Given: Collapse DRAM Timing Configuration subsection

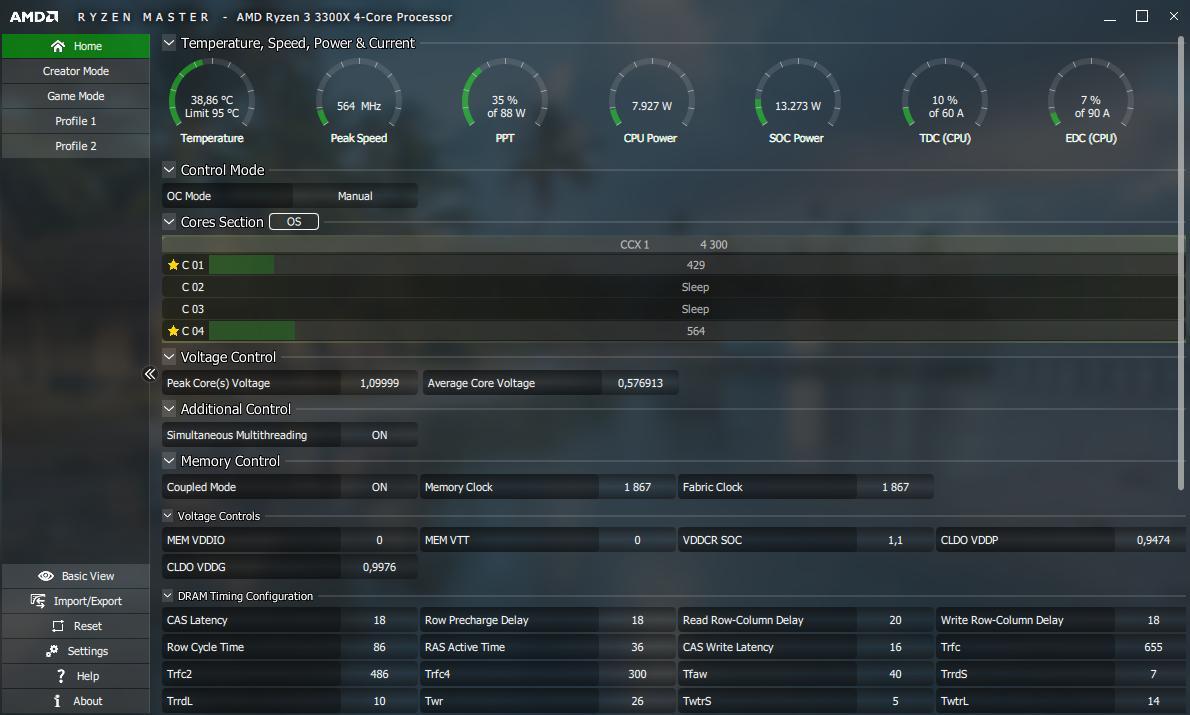Looking at the screenshot, I should click(x=168, y=596).
